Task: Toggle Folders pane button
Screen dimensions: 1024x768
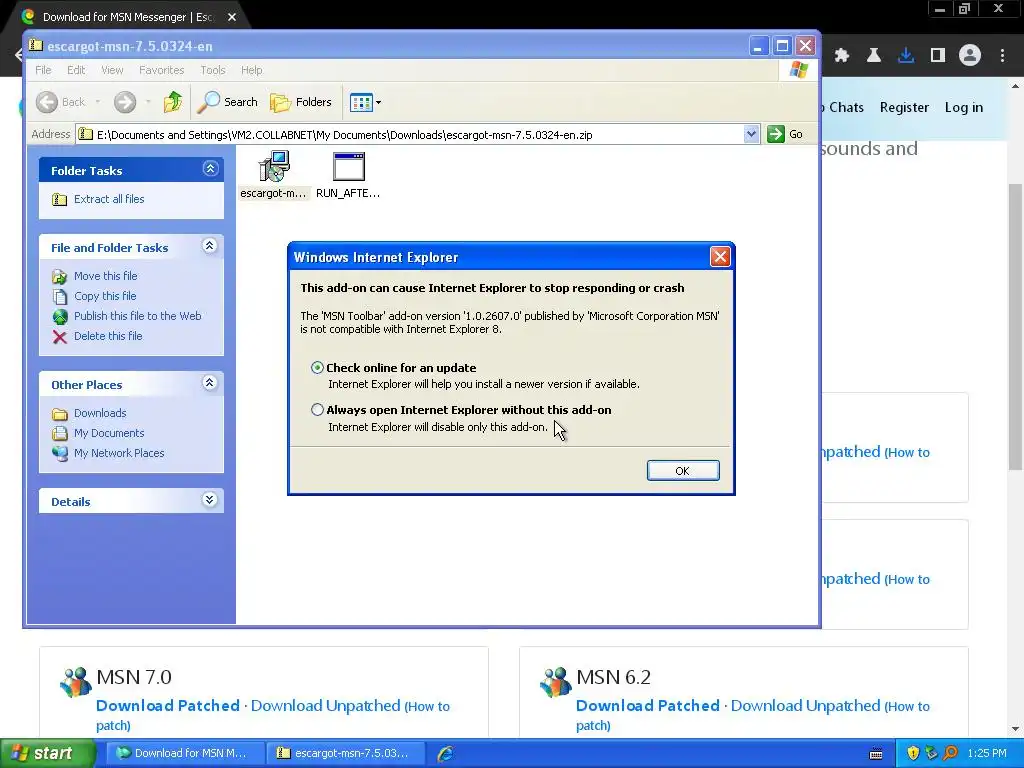Action: coord(301,102)
